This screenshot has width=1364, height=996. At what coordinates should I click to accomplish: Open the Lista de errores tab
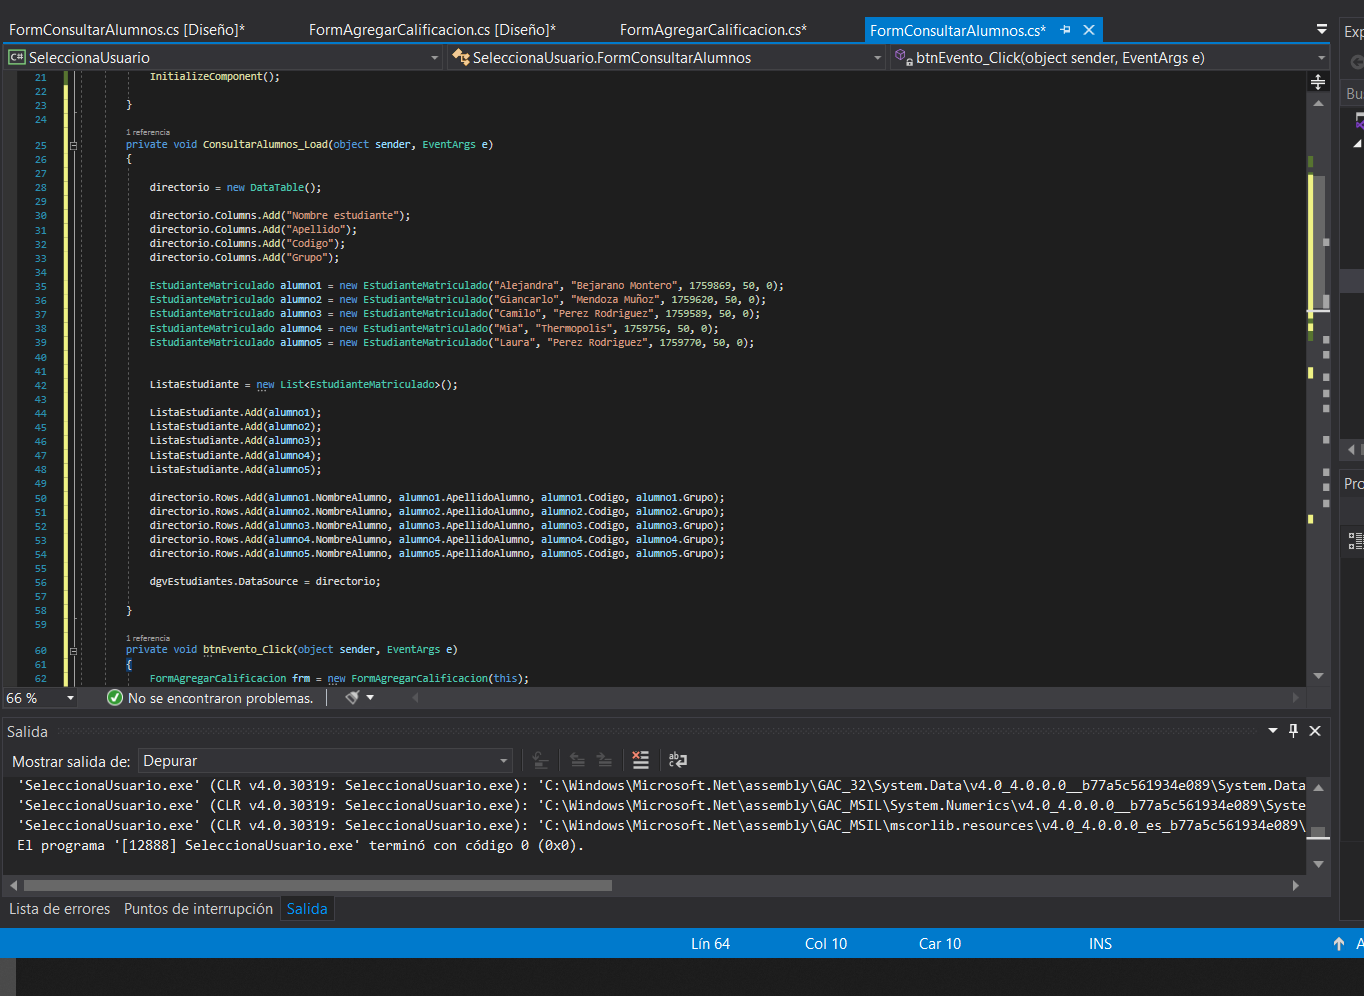(x=60, y=909)
